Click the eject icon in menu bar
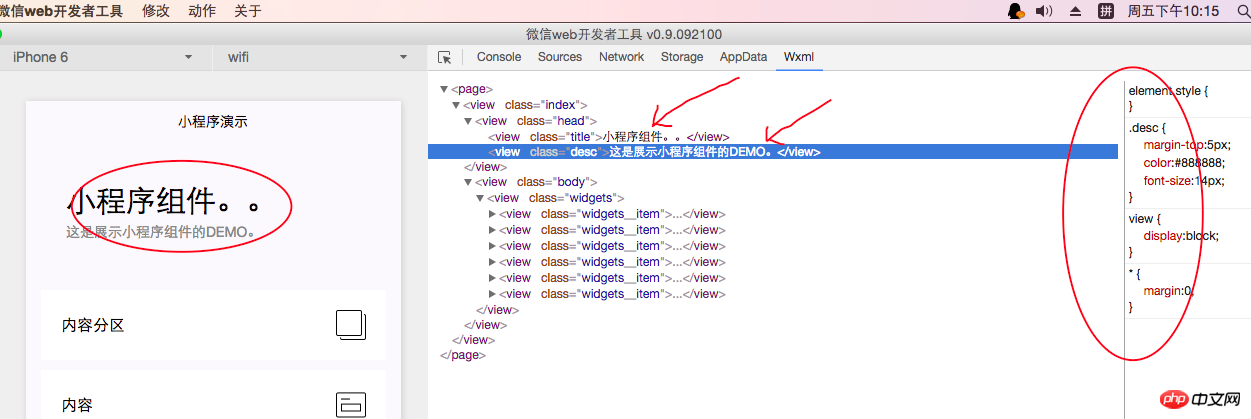The width and height of the screenshot is (1251, 419). [1076, 11]
